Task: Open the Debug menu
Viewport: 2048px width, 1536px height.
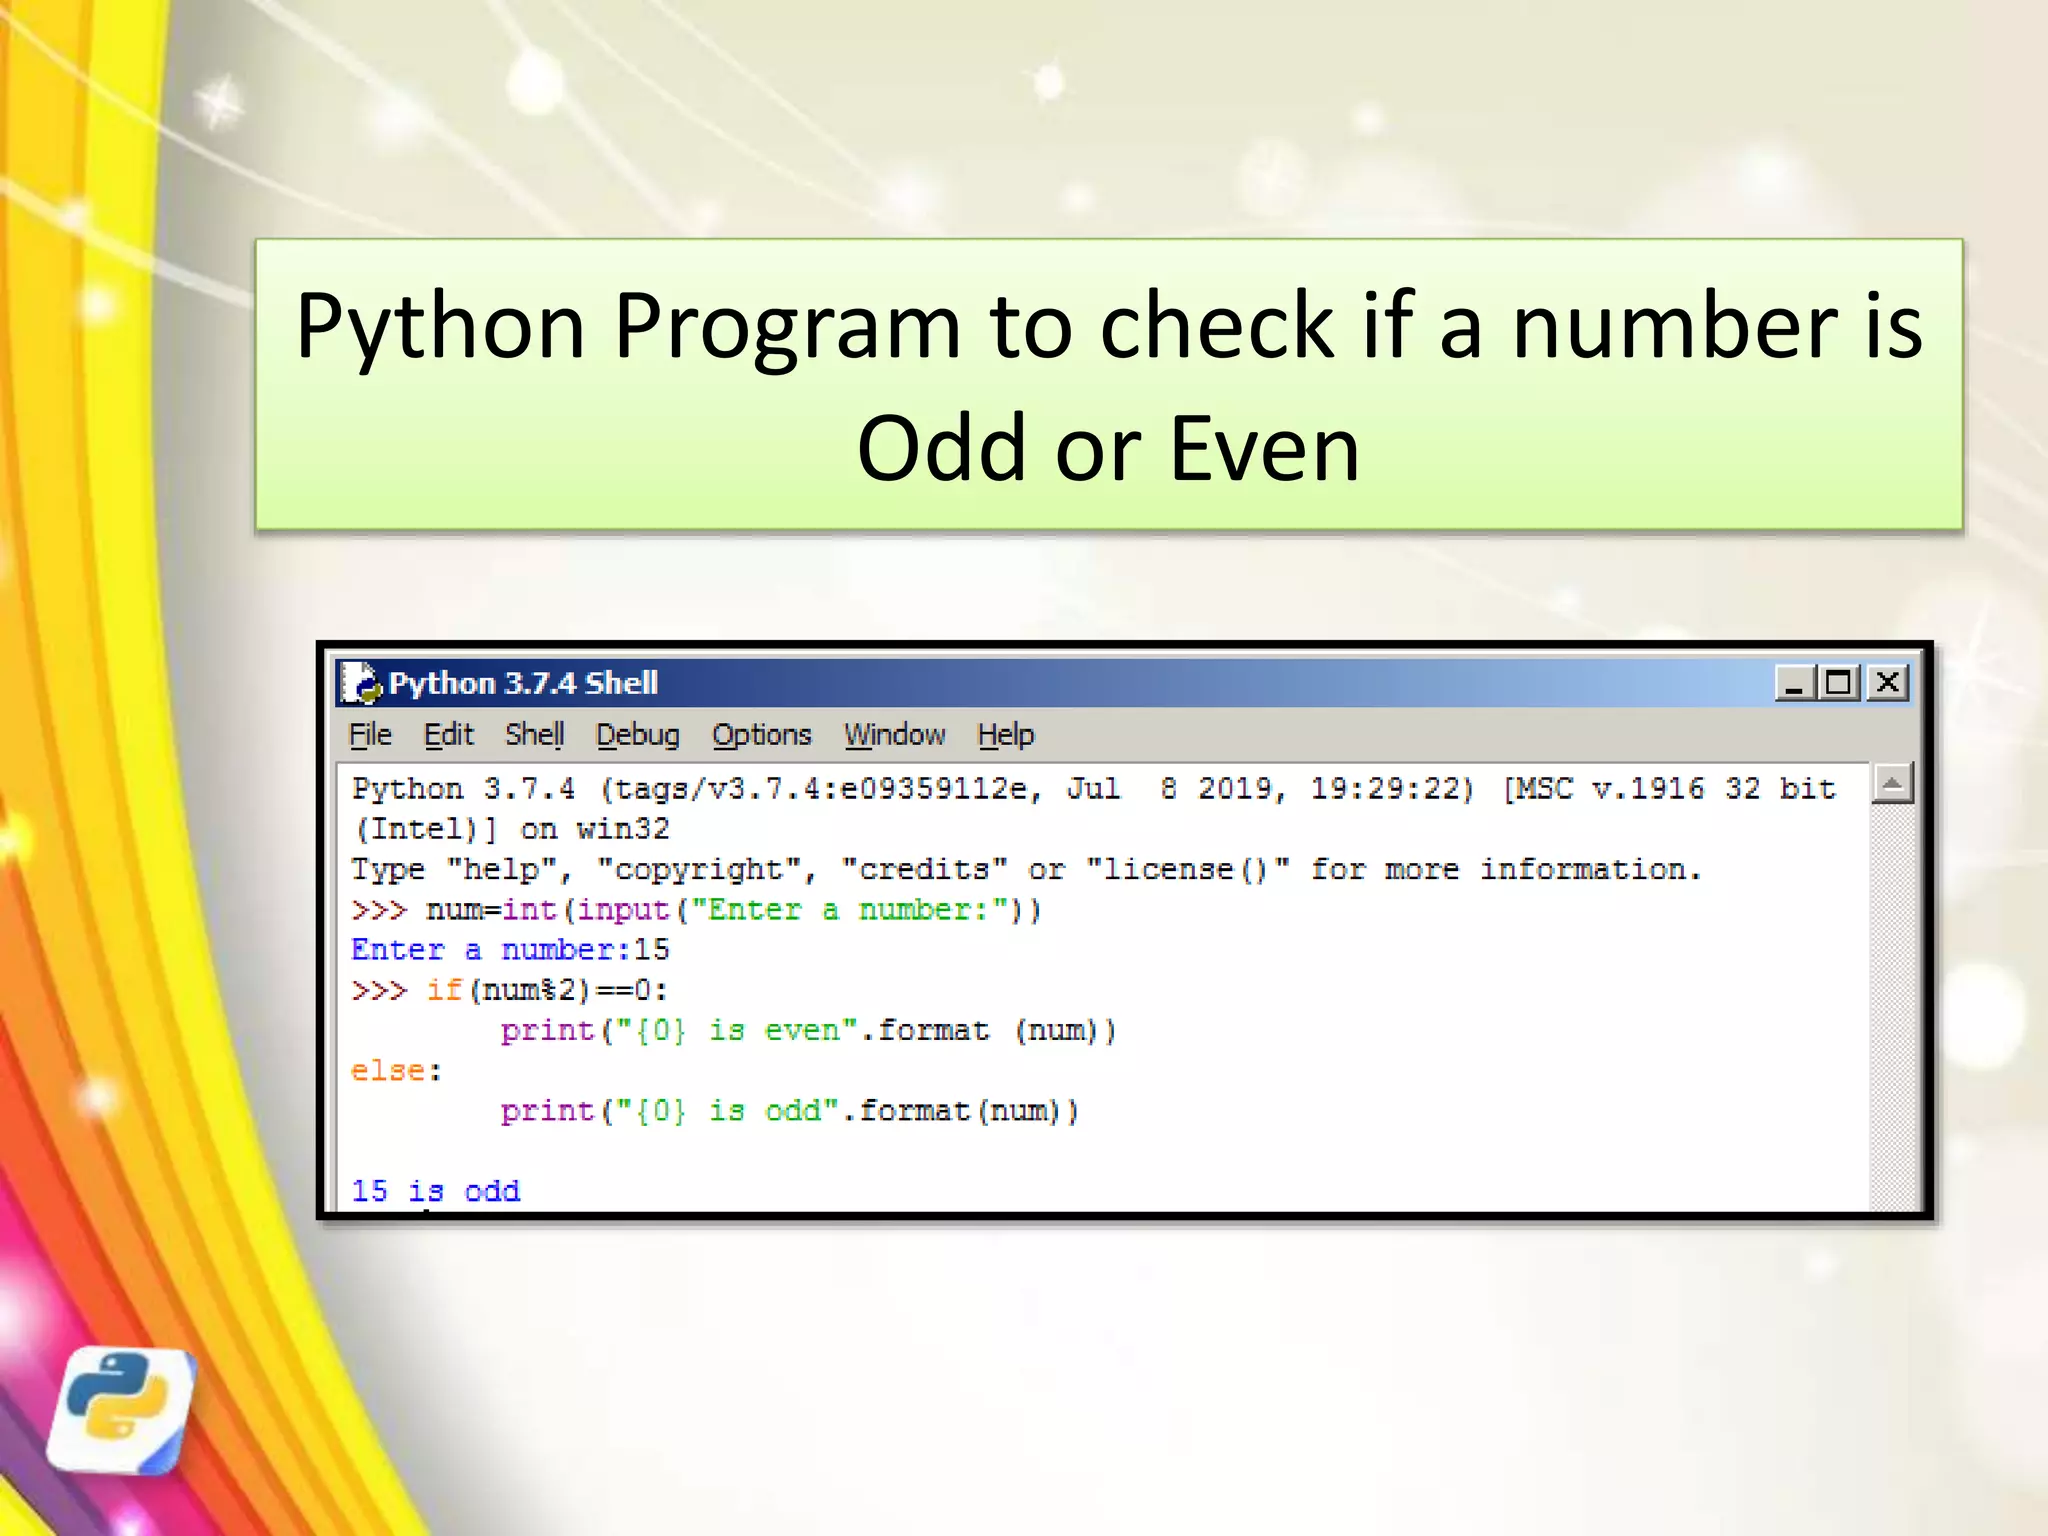Action: 637,735
